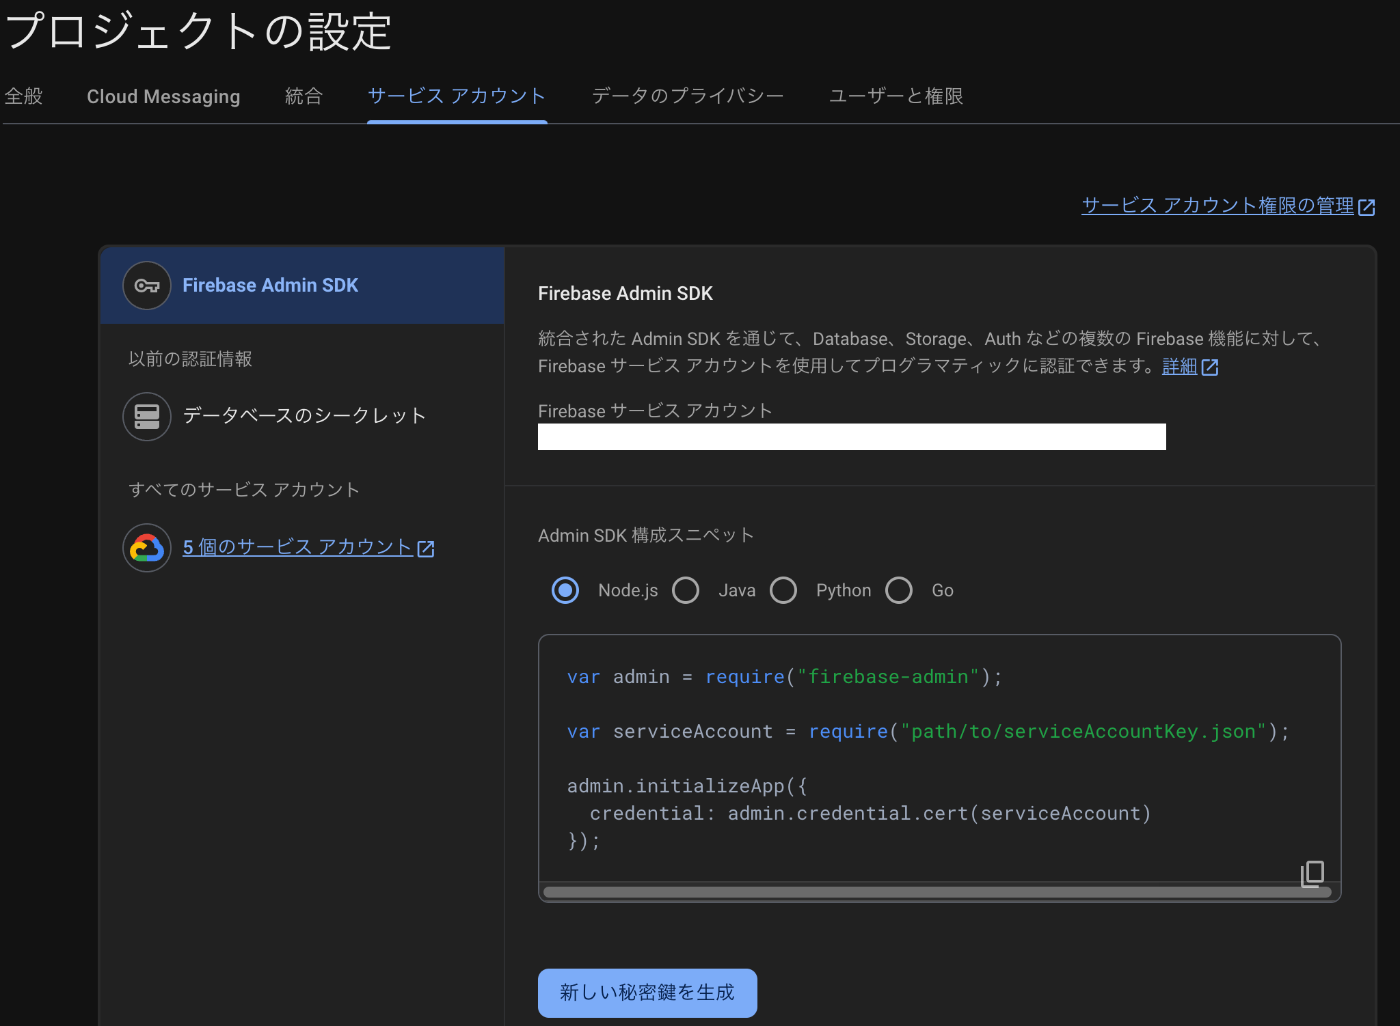1400x1026 pixels.
Task: Choose the Go radio option
Action: click(x=899, y=590)
